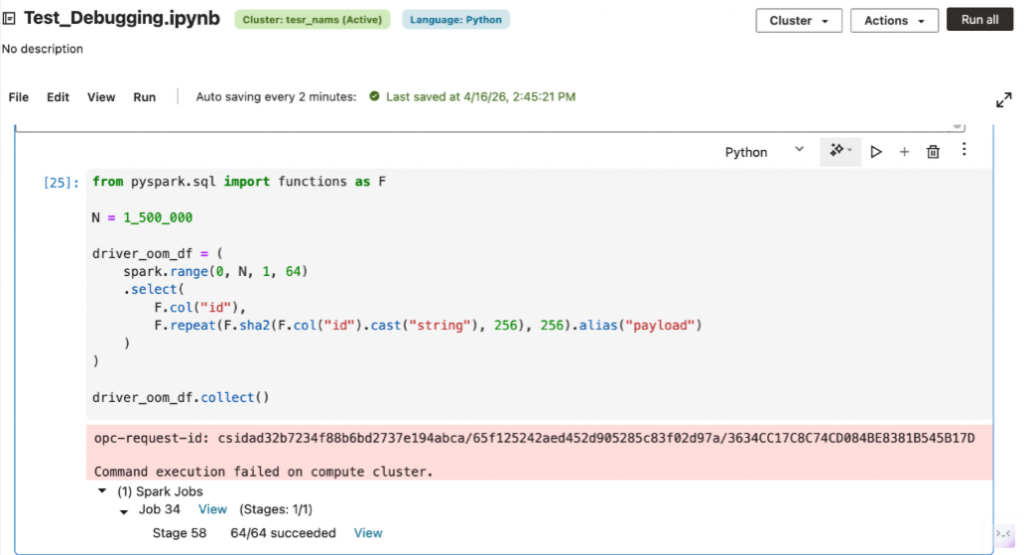The image size is (1024, 555).
Task: Collapse the Spark Jobs section
Action: point(102,492)
